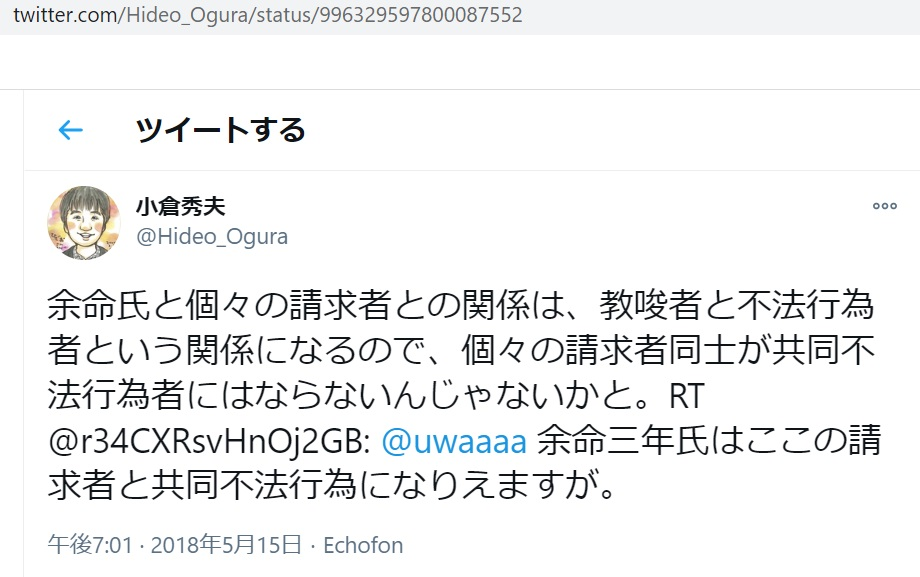The width and height of the screenshot is (920, 577).
Task: Select 余命三年氏はここの請 text after mention
Action: coord(709,441)
